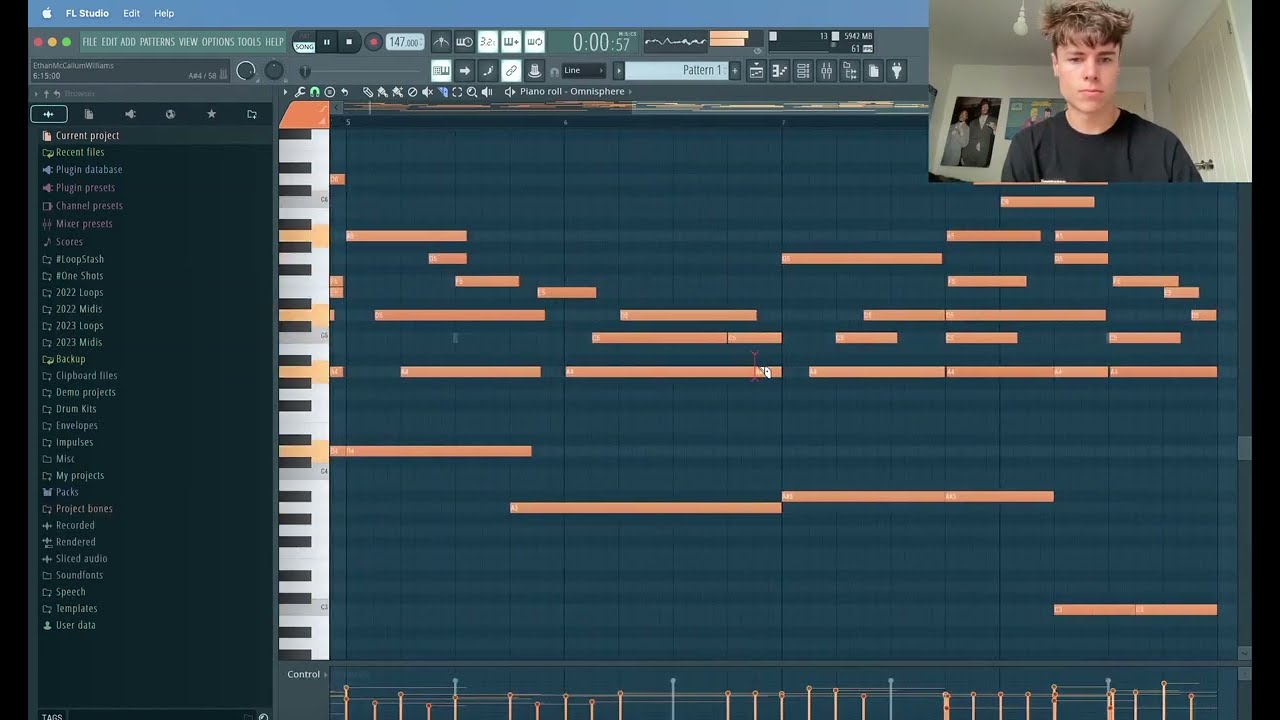Toggle the metronome
The image size is (1280, 720).
pyautogui.click(x=441, y=42)
